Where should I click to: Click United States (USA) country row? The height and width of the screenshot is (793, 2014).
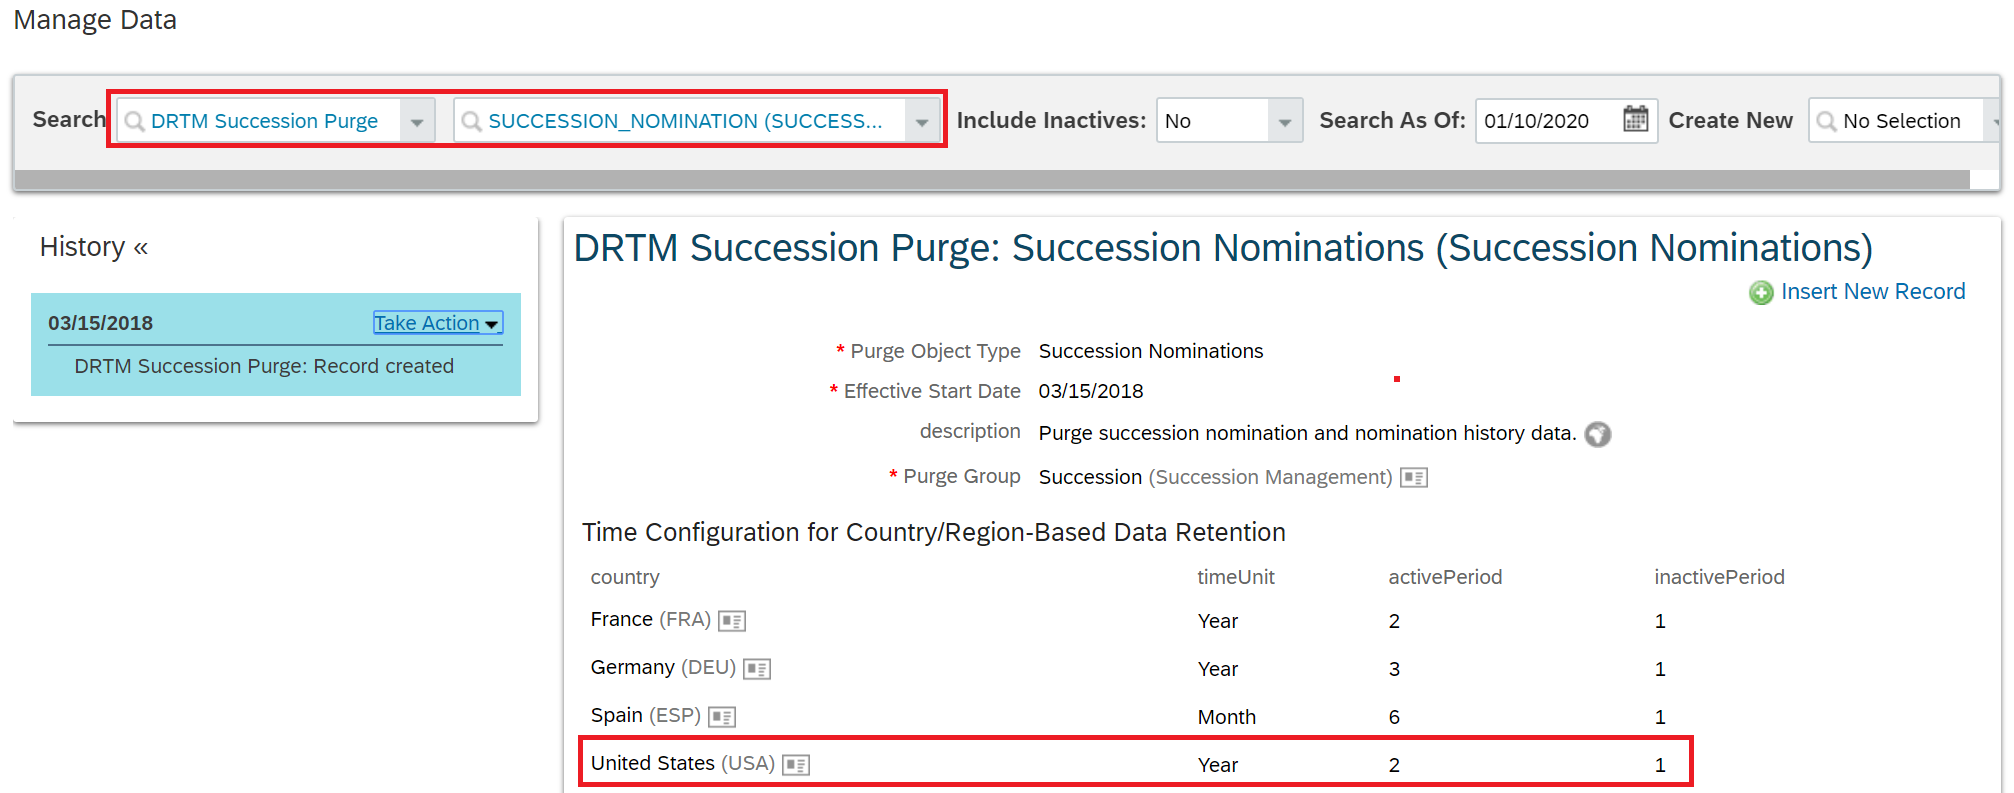1135,763
